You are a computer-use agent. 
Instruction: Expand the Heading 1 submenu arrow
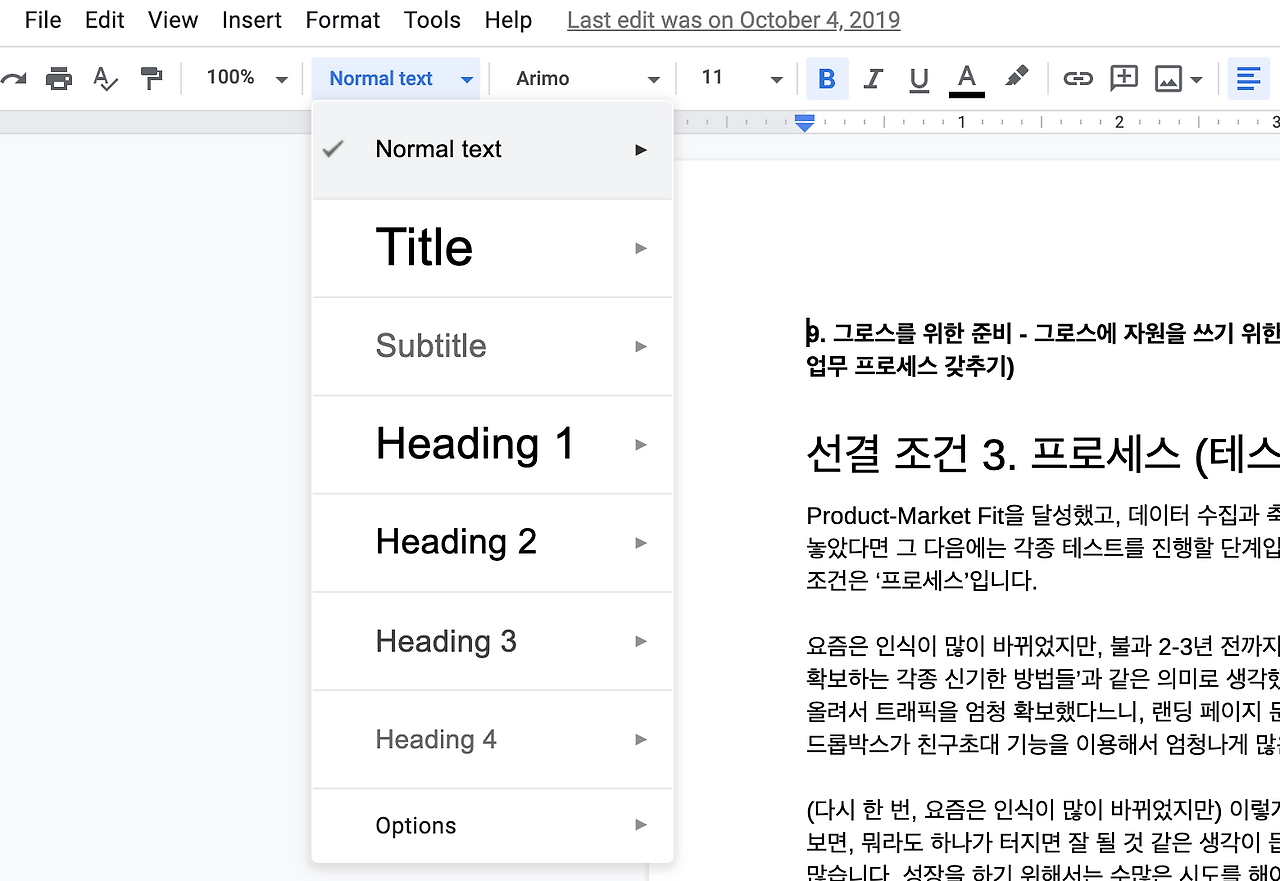point(641,445)
